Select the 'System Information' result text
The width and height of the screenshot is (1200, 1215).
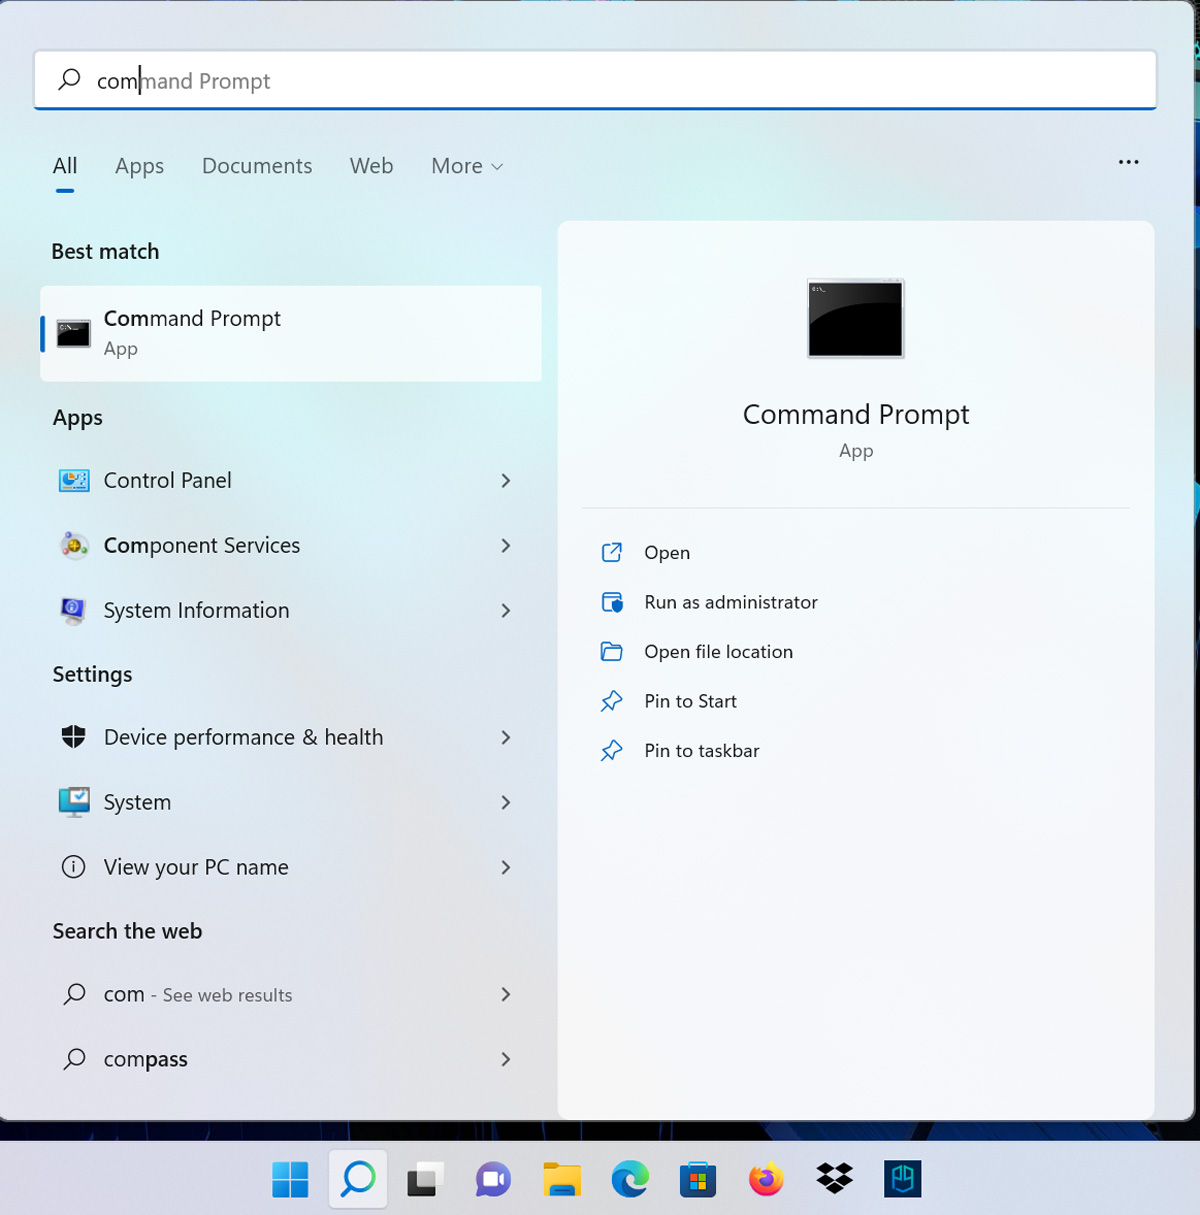[x=197, y=611]
